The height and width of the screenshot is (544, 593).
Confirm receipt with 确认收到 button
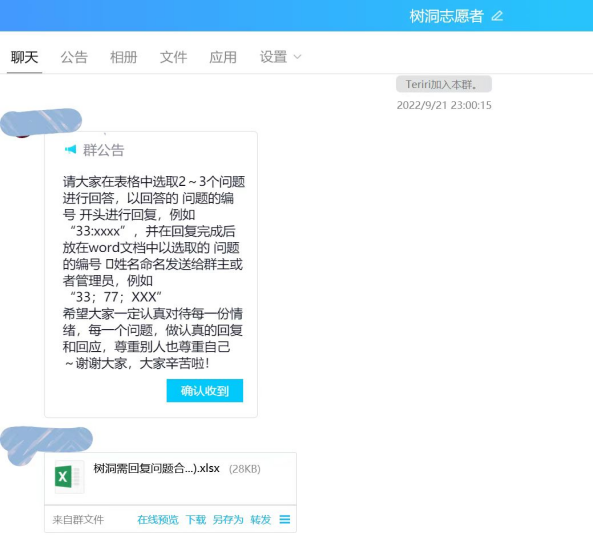[205, 390]
